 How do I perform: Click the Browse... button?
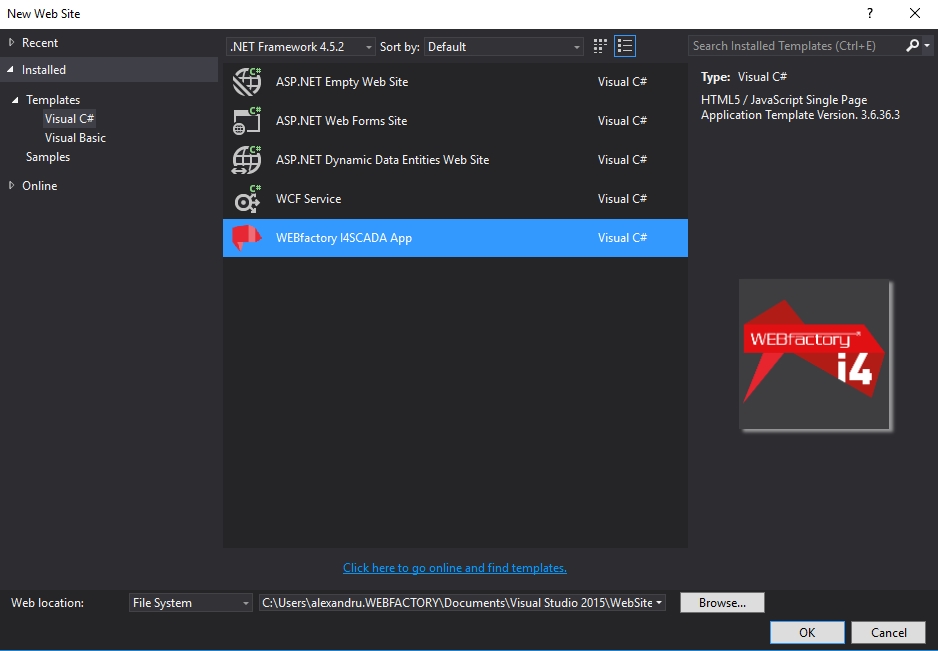tap(722, 603)
